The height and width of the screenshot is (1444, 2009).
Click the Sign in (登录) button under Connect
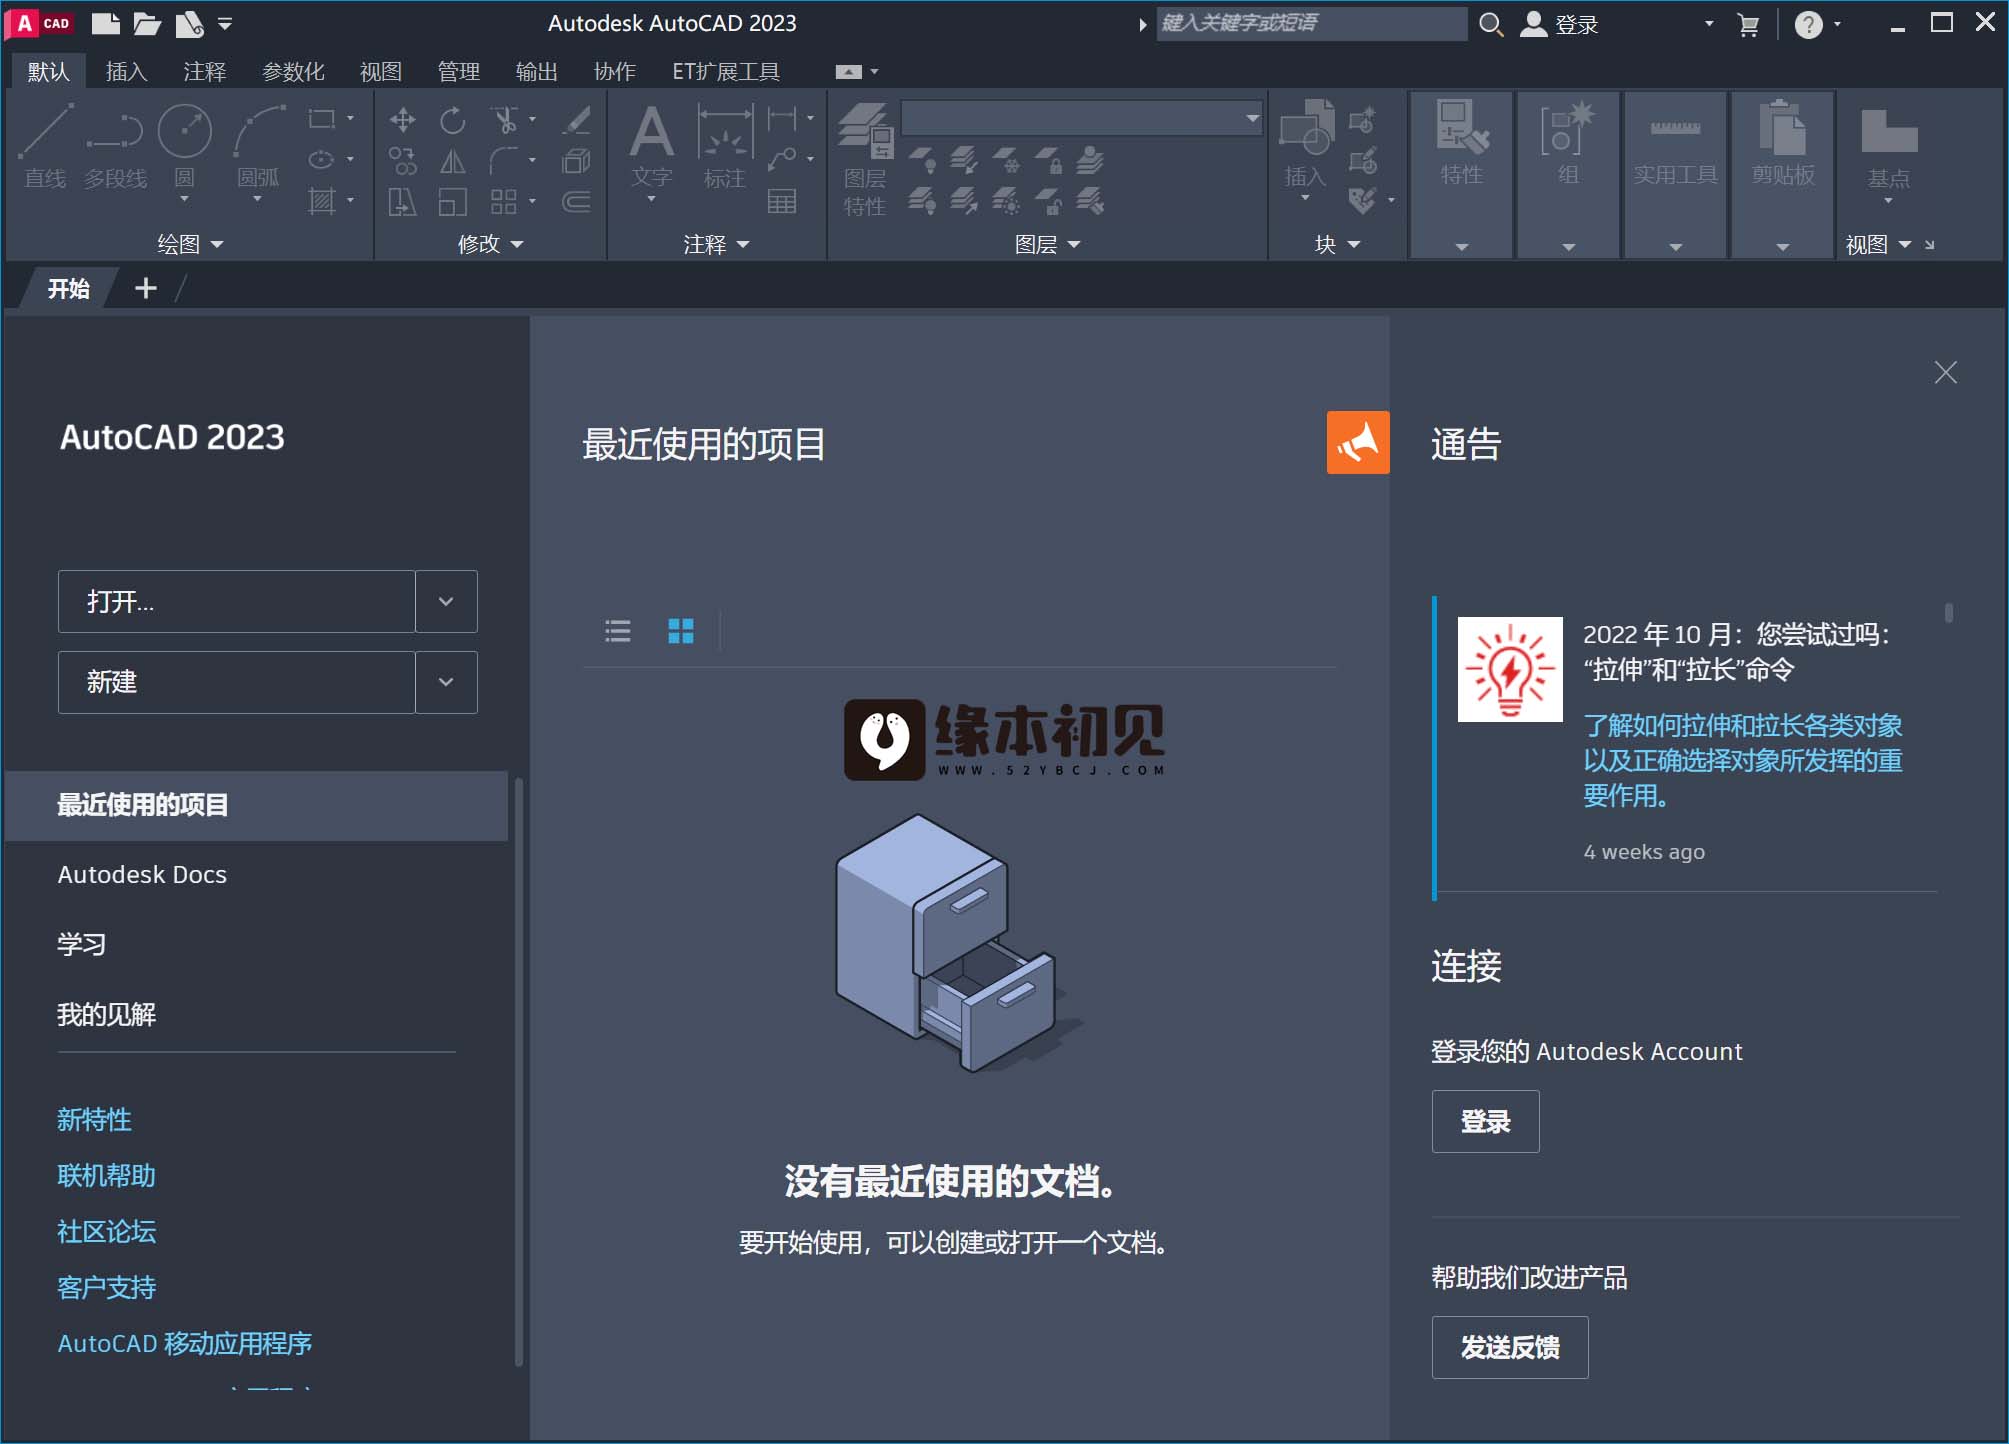click(1485, 1121)
